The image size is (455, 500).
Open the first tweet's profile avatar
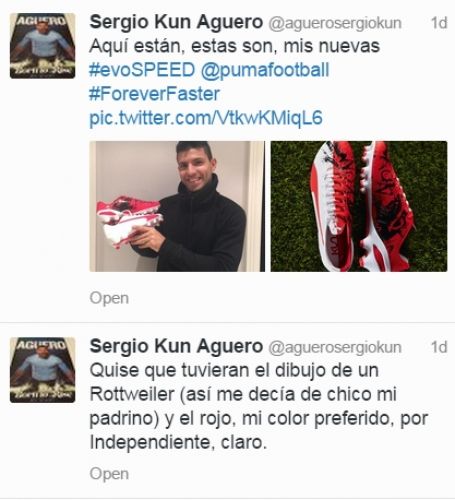click(42, 46)
